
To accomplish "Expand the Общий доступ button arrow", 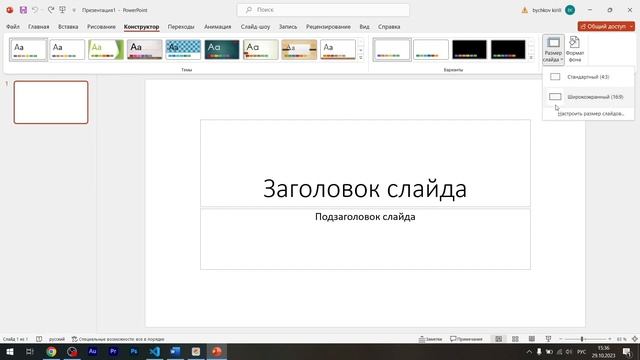I will tap(632, 26).
